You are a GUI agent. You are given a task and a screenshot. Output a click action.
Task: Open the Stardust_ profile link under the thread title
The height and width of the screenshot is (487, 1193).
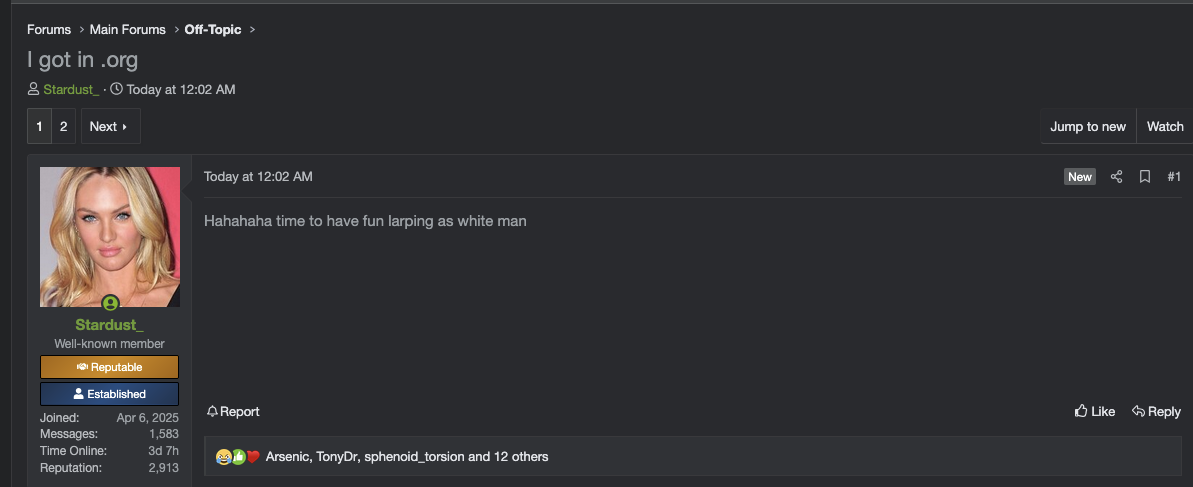pyautogui.click(x=72, y=90)
